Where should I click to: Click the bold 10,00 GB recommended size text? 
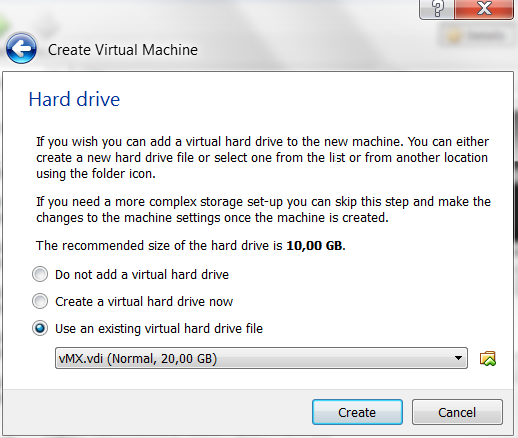coord(314,246)
